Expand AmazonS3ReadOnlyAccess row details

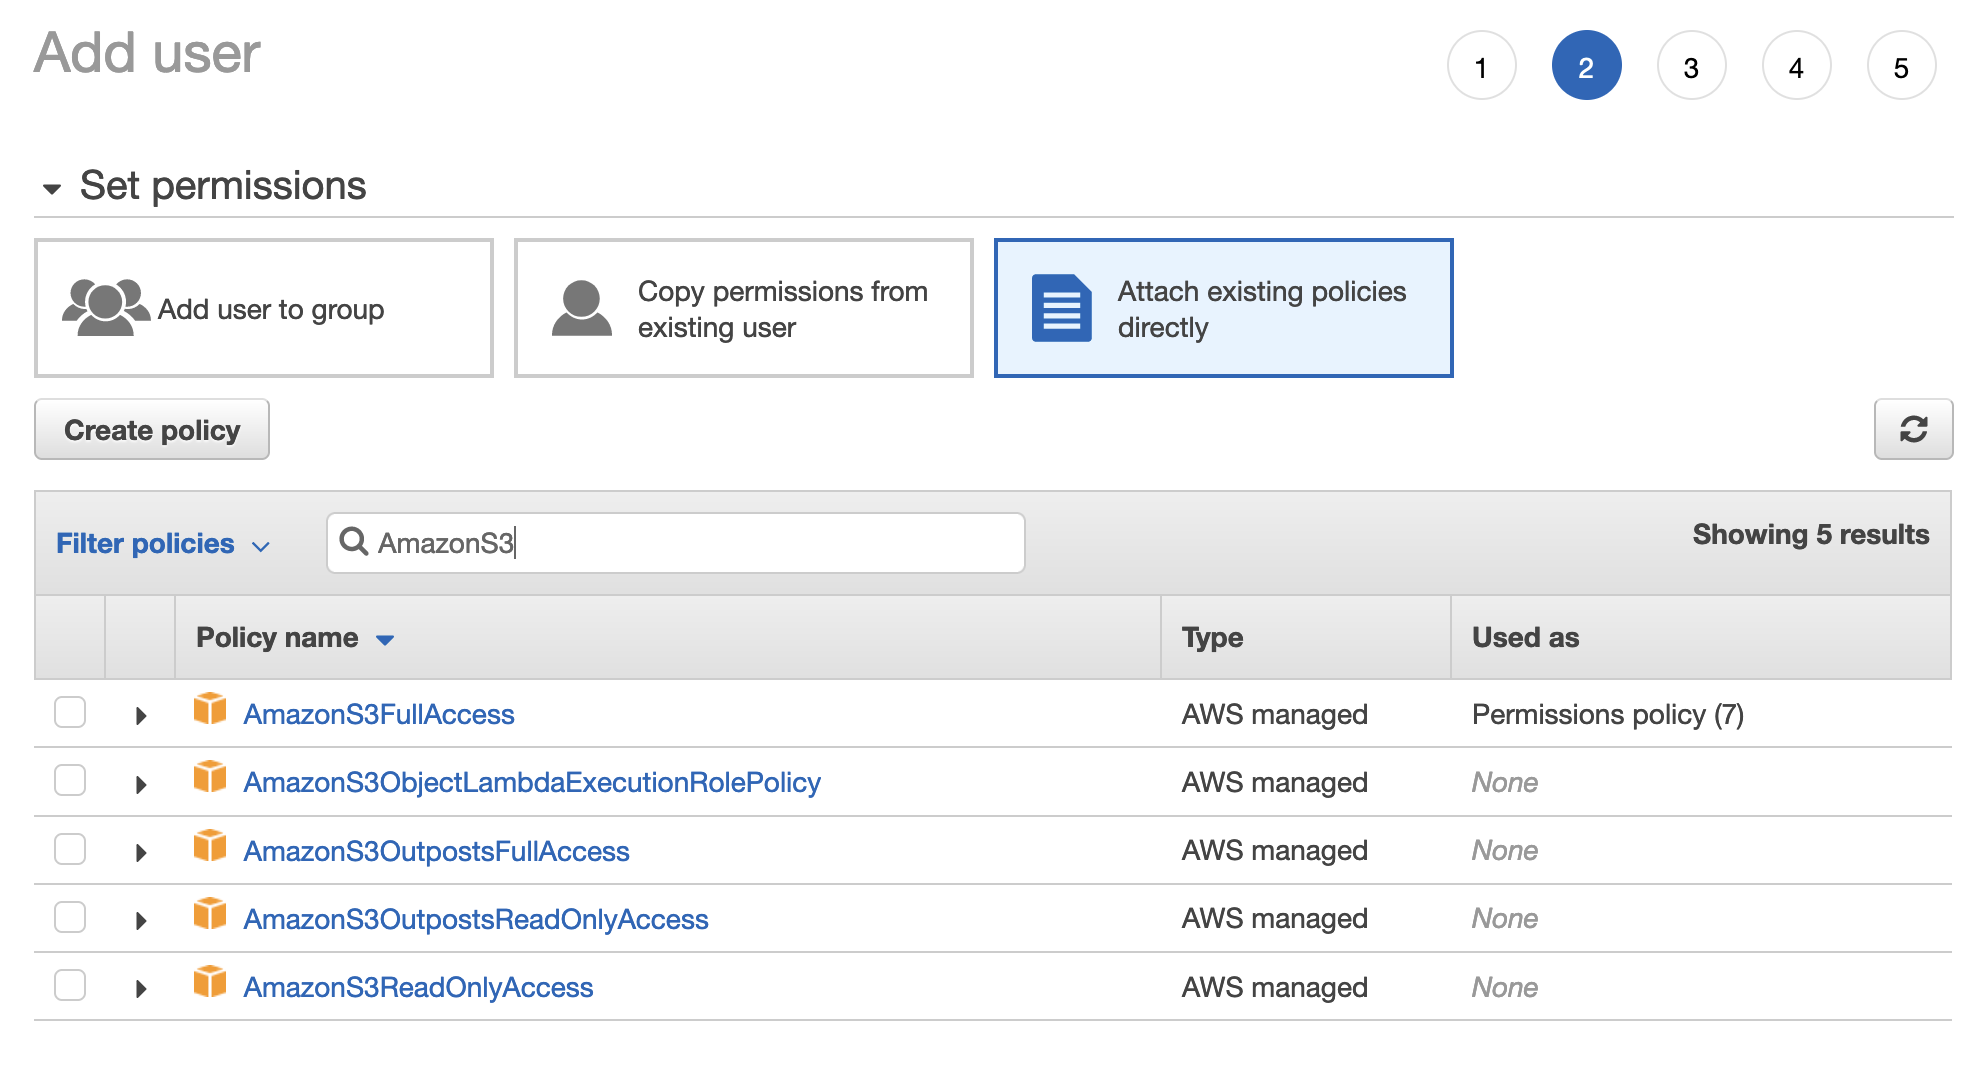141,989
